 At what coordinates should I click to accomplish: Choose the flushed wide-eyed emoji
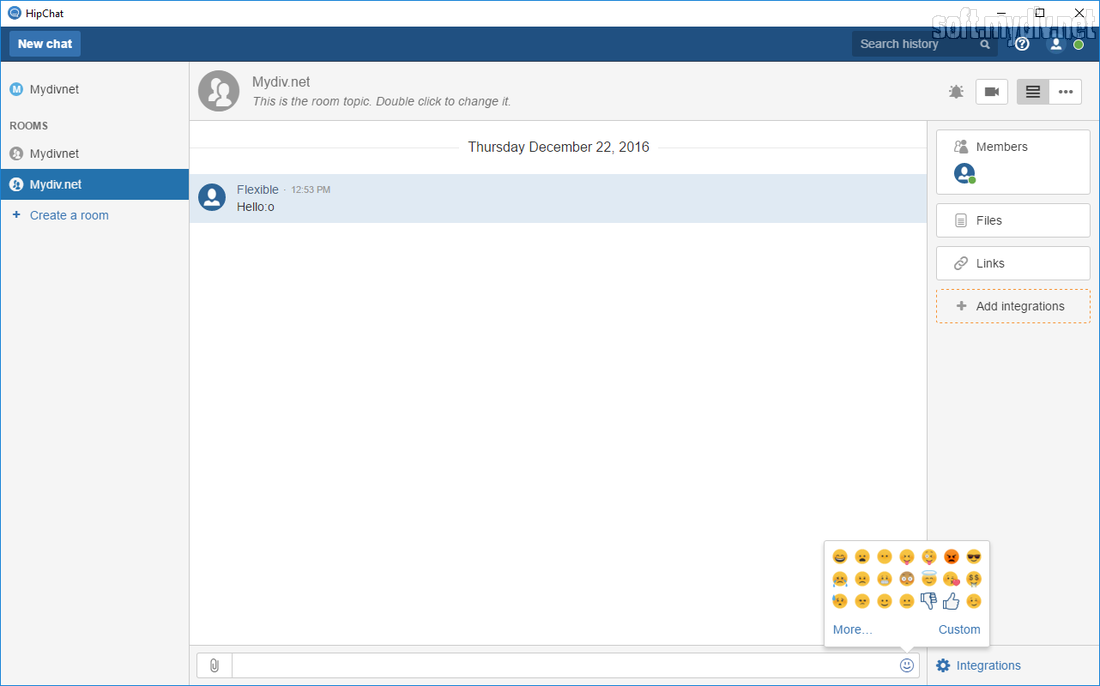tap(907, 579)
